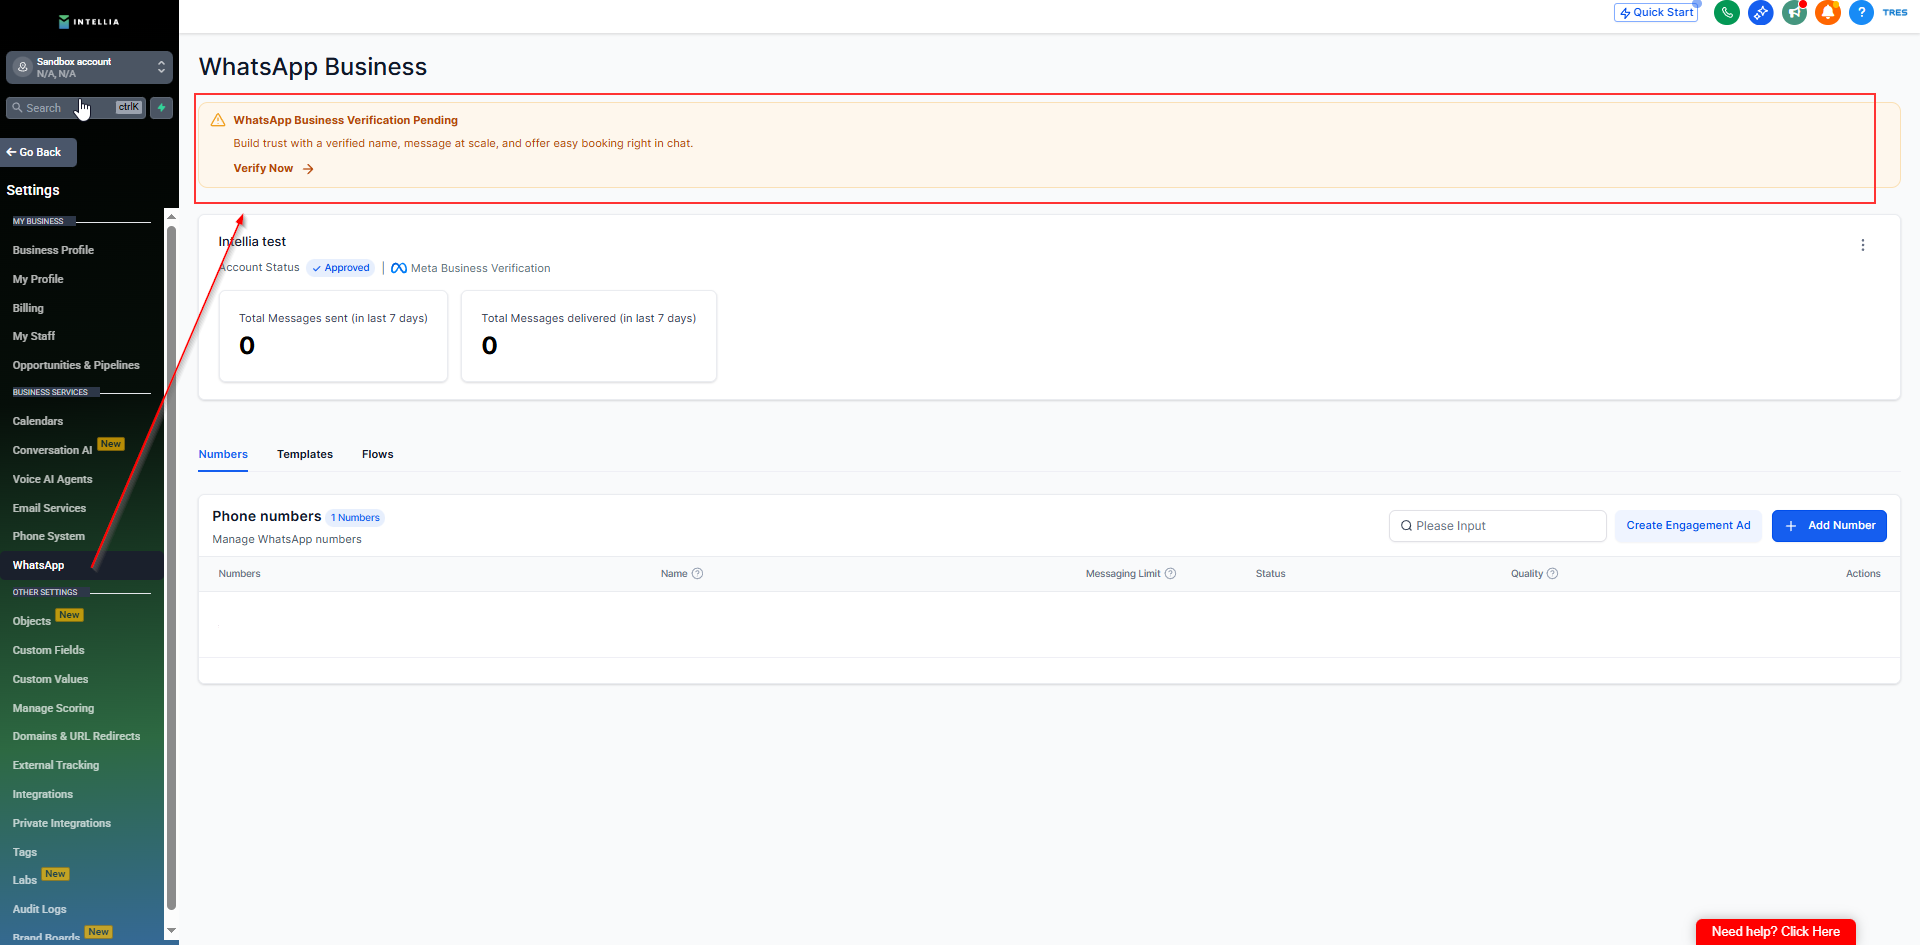The height and width of the screenshot is (945, 1920).
Task: Click Meta Business Verification link
Action: click(480, 268)
